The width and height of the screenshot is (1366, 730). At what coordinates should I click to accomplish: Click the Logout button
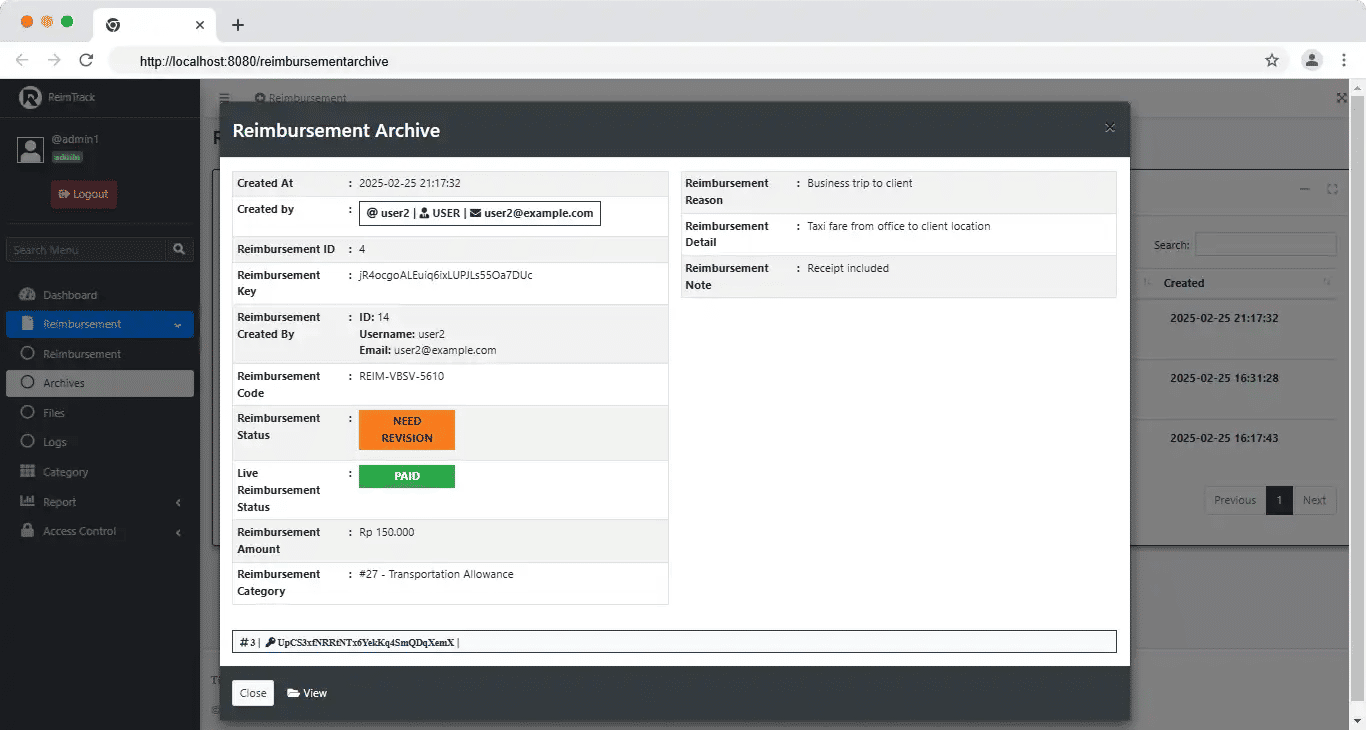click(84, 194)
